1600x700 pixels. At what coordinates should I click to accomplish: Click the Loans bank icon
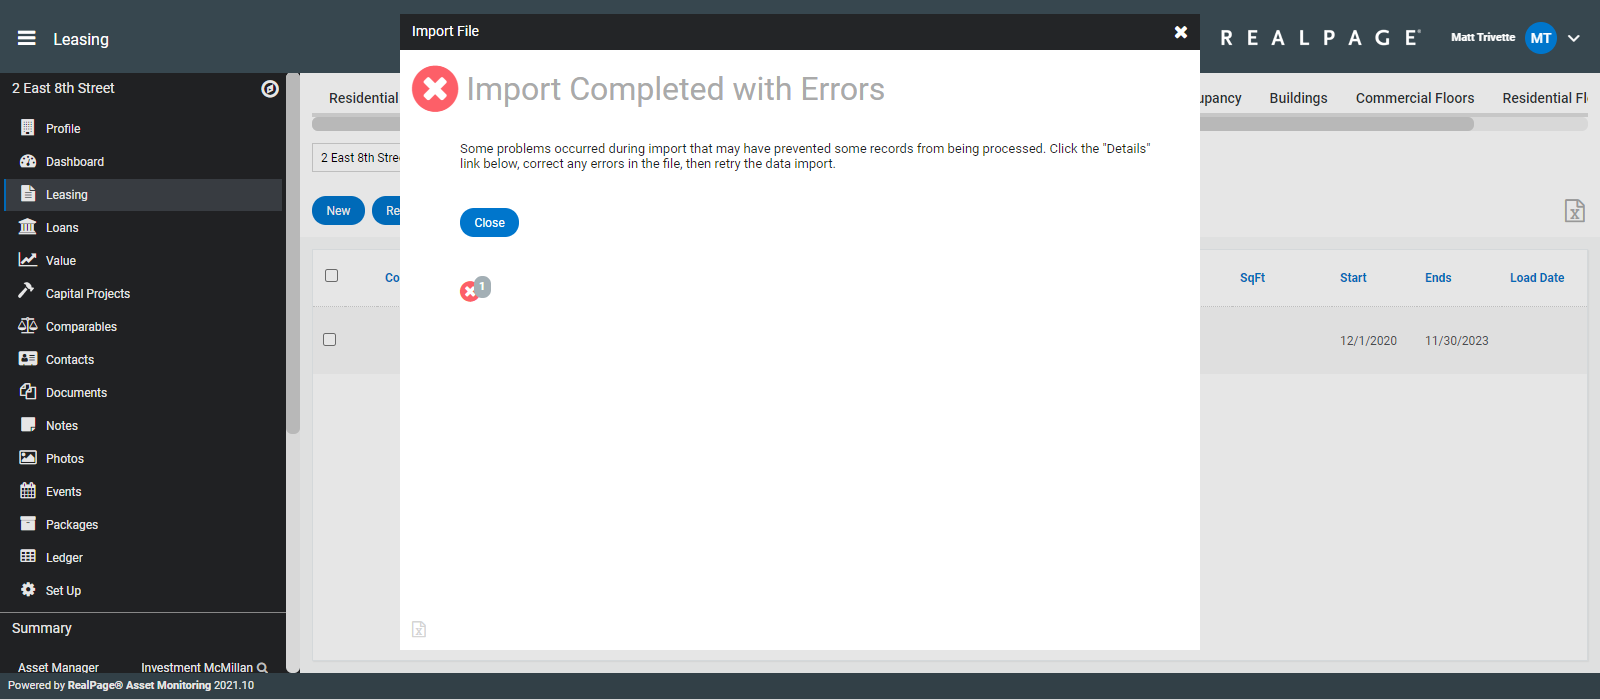pyautogui.click(x=28, y=227)
